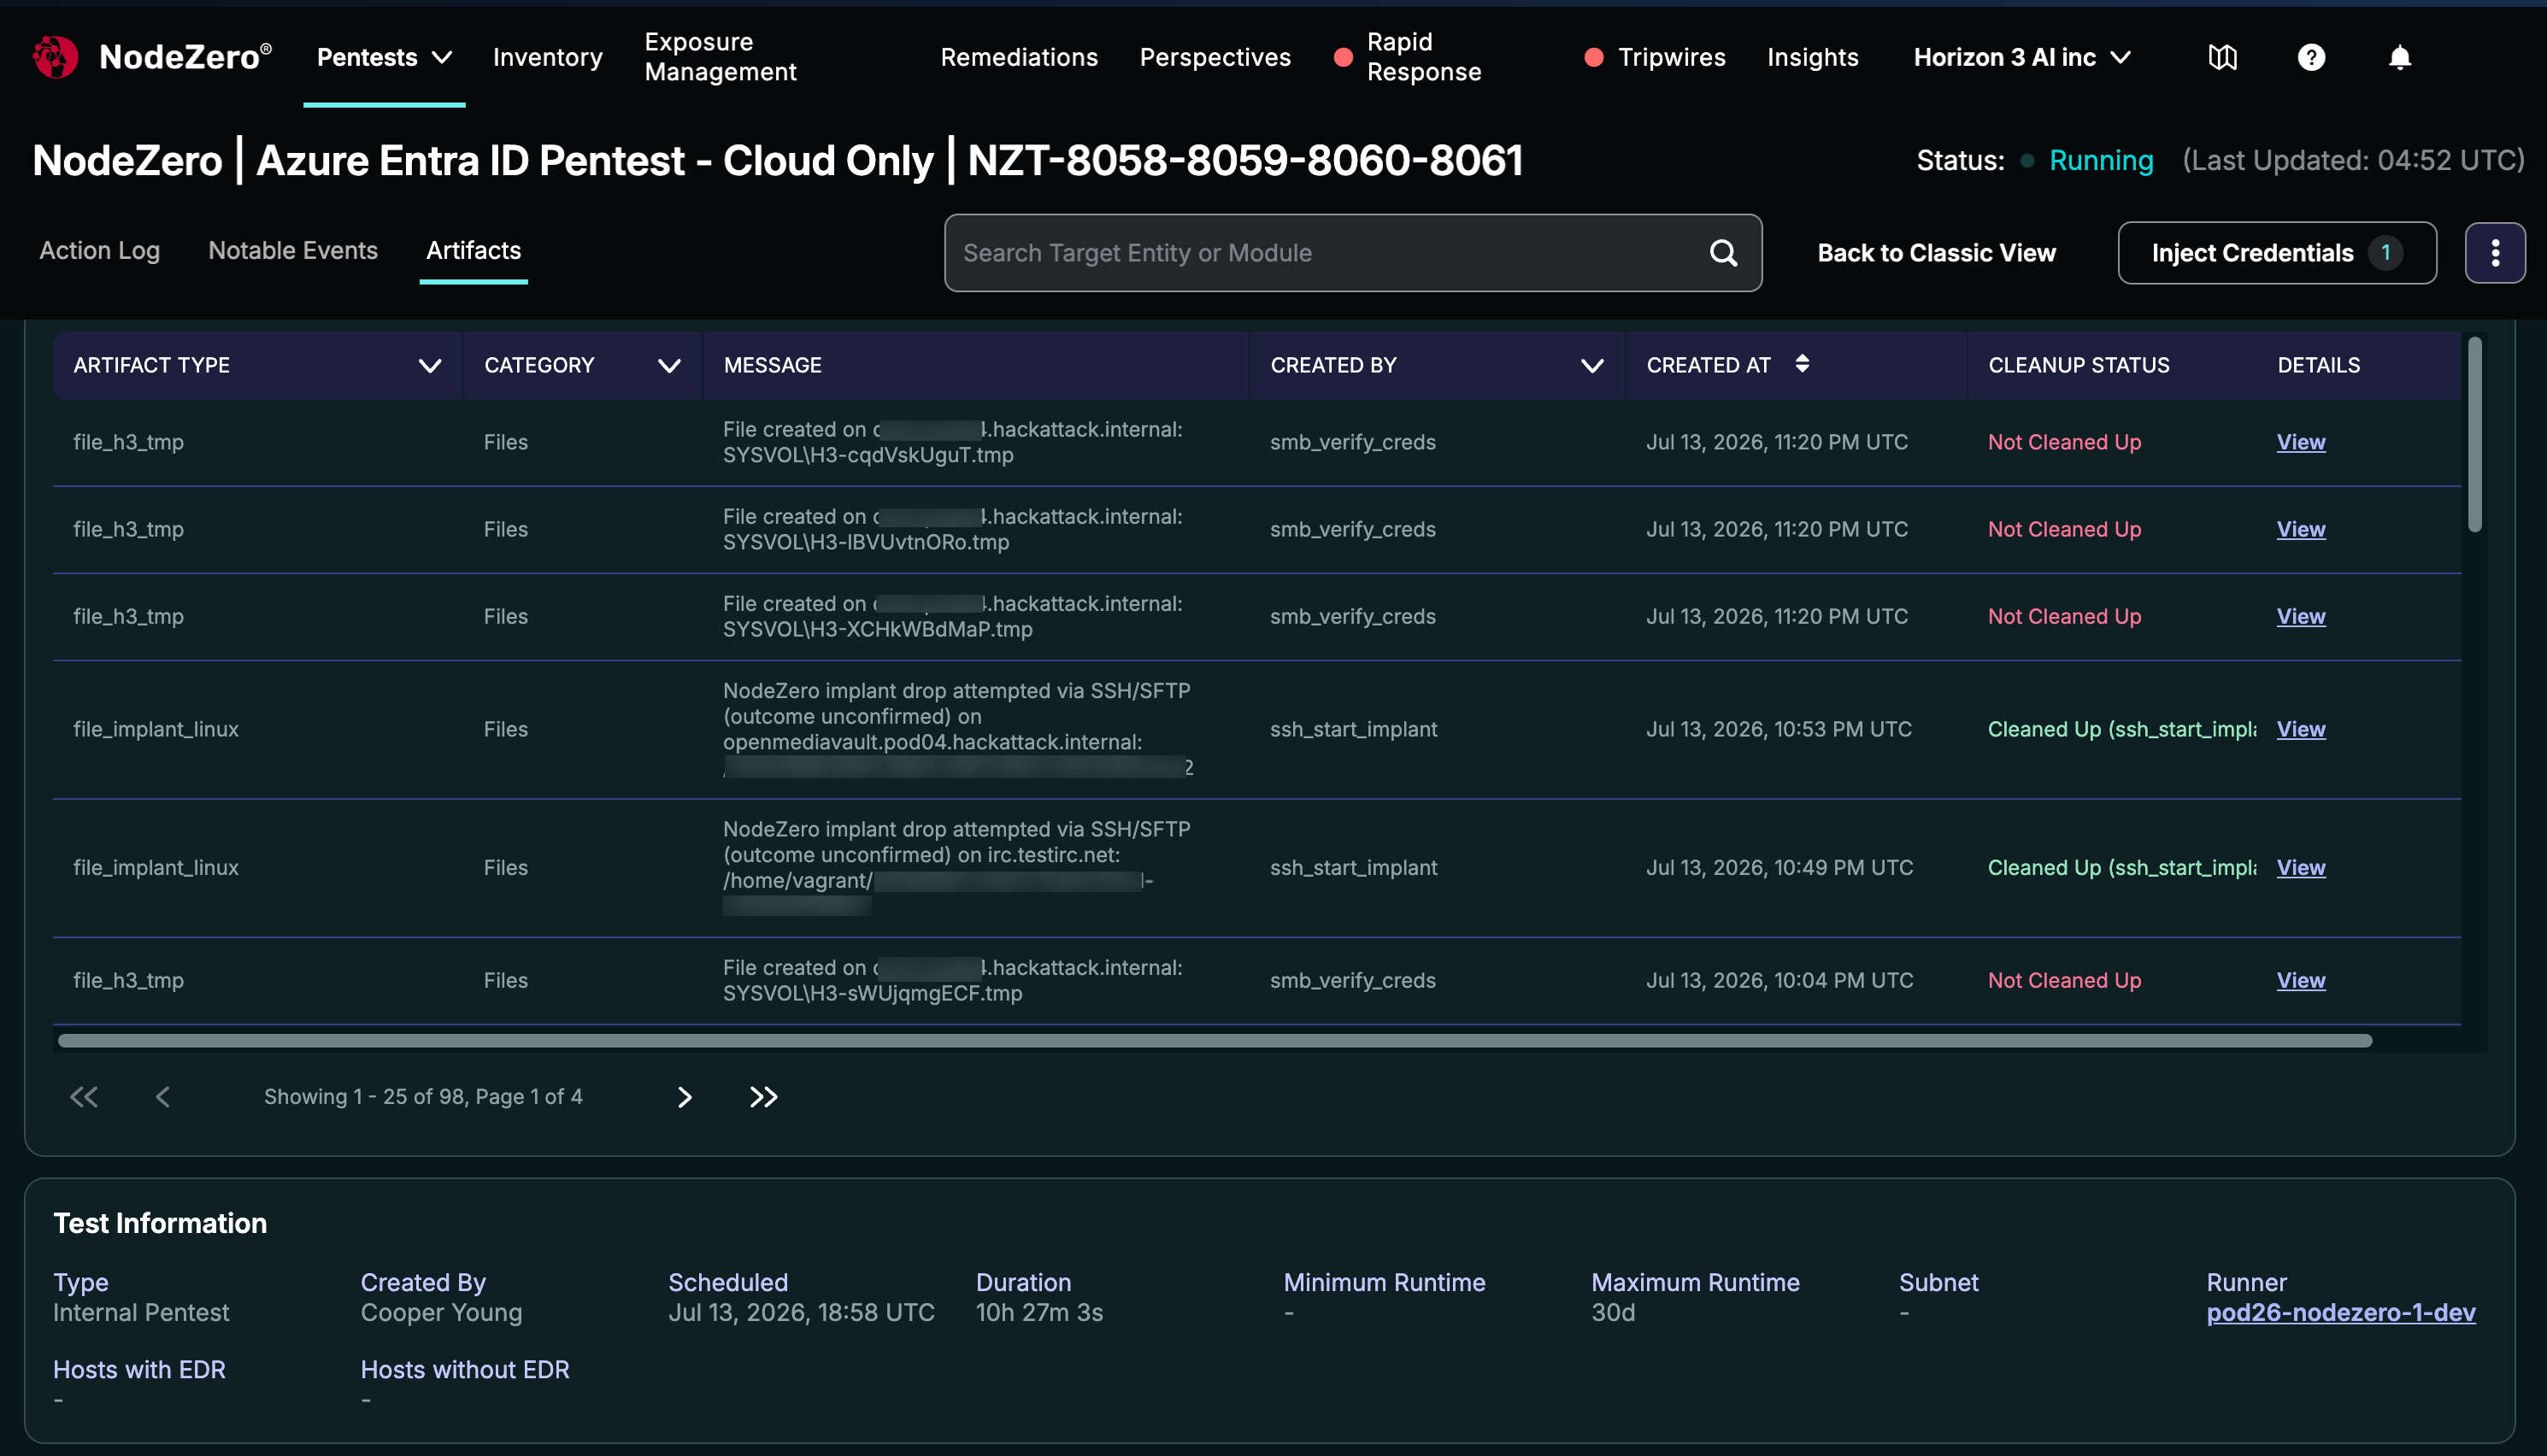
Task: Click the Test Information heading
Action: tap(160, 1223)
